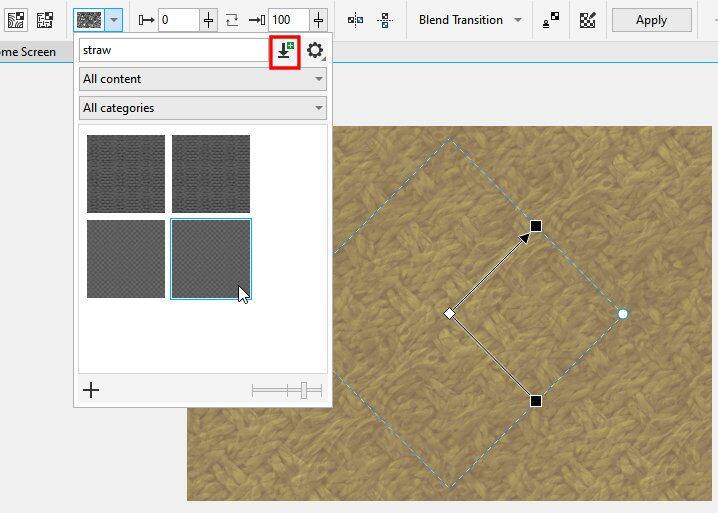
Task: Open the background transparency slider button
Action: (x=319, y=20)
